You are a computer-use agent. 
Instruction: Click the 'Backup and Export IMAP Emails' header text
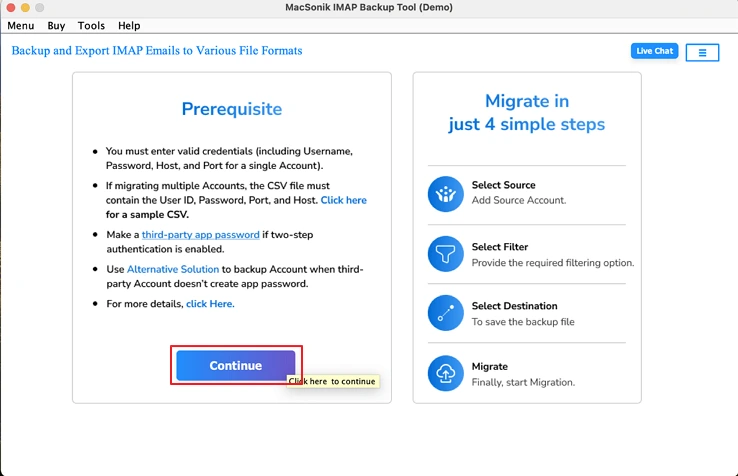pos(157,50)
